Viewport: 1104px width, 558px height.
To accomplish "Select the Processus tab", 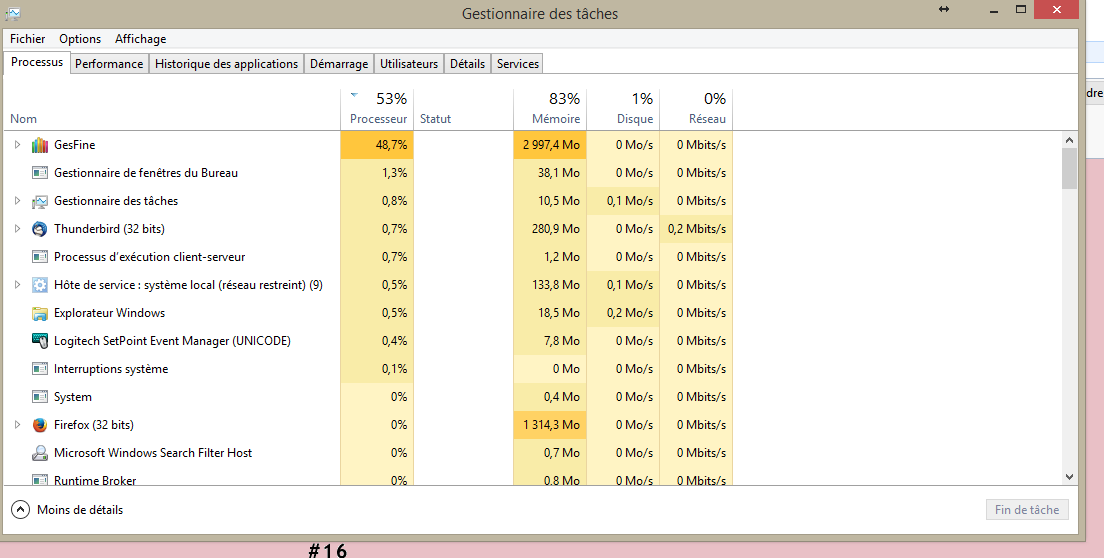I will (x=37, y=62).
